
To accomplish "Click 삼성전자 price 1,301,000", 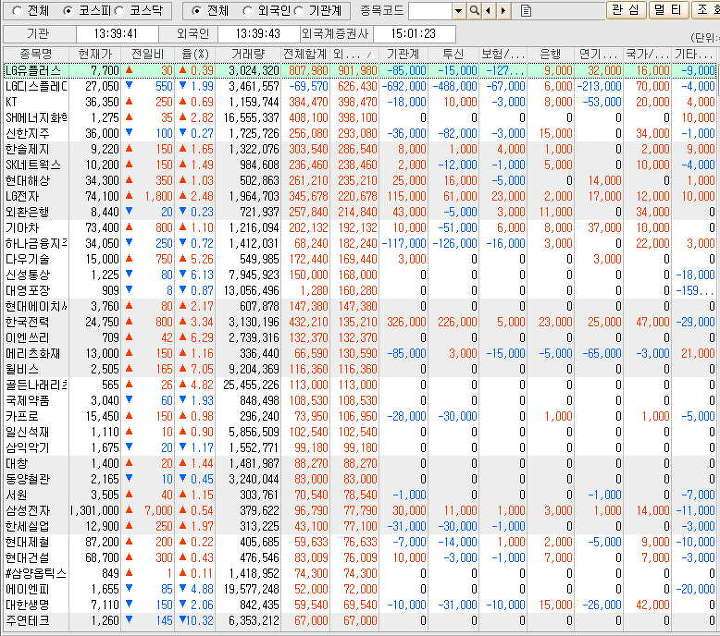I will (95, 511).
